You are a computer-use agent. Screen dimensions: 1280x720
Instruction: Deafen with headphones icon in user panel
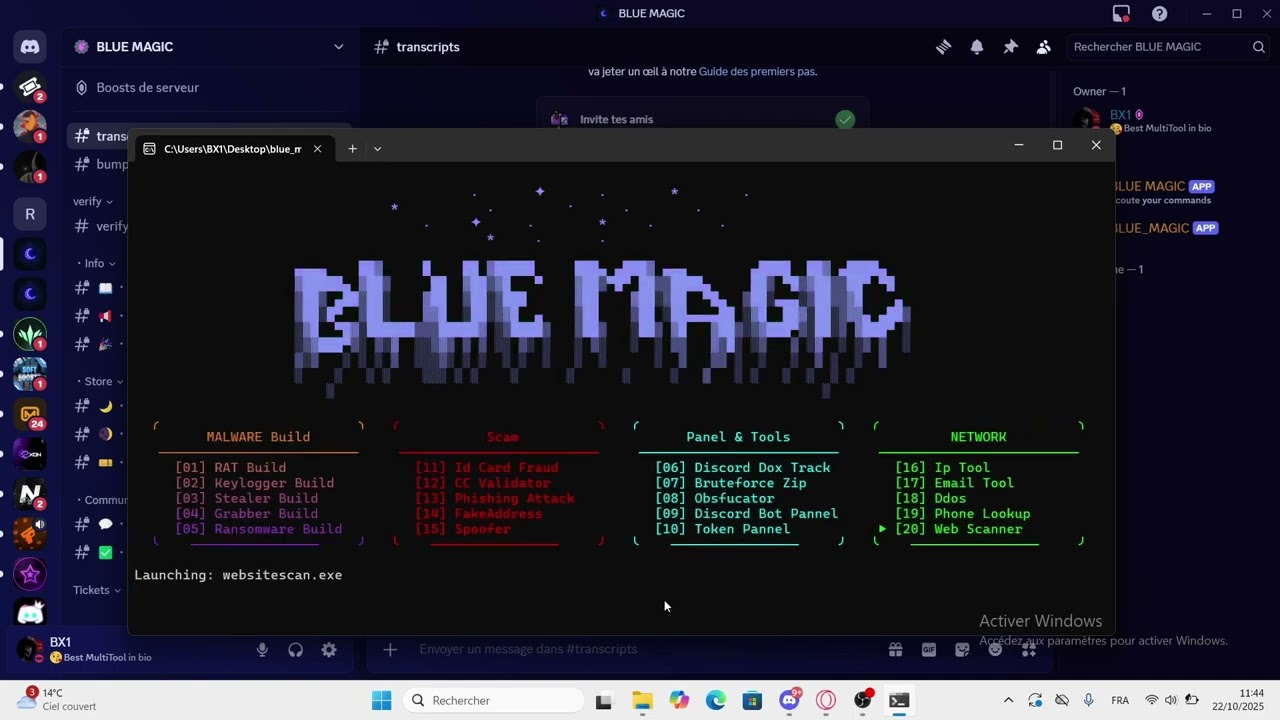click(x=295, y=650)
